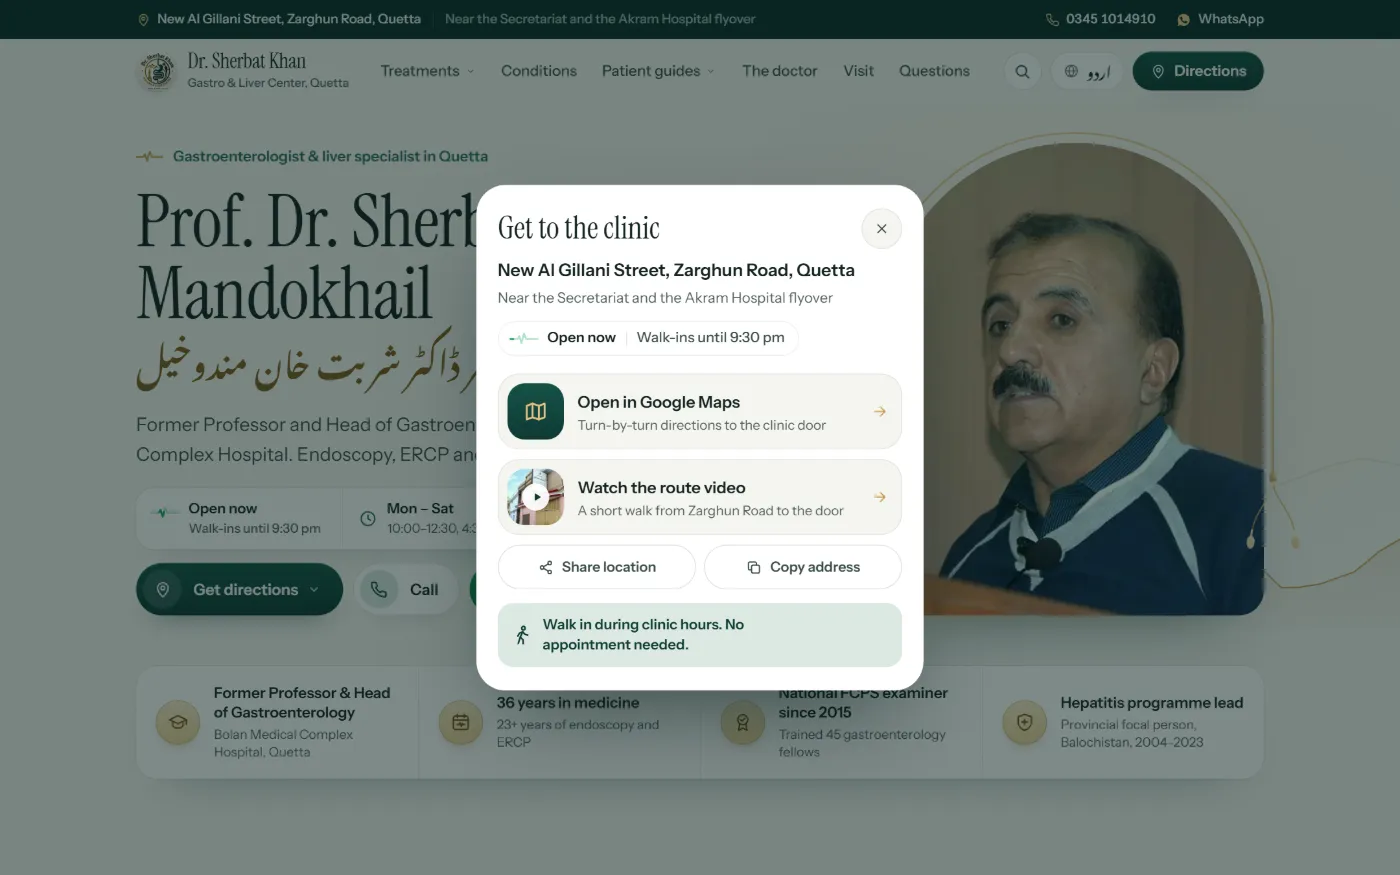
Task: Click the walking person icon in dialog
Action: (522, 635)
